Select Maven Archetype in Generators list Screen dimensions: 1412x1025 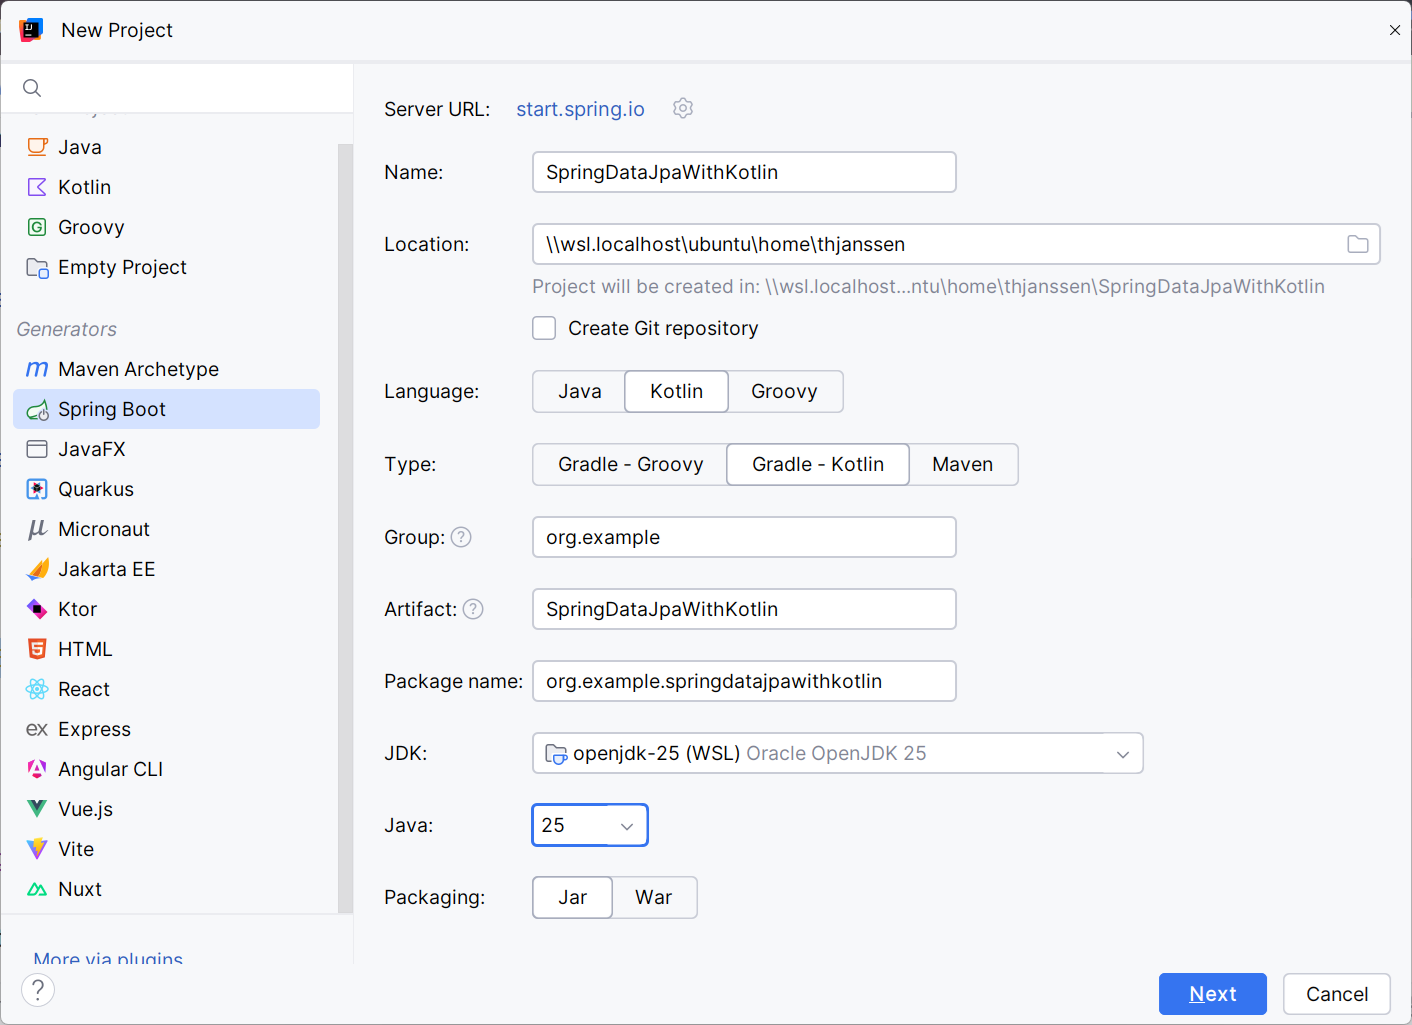point(138,369)
